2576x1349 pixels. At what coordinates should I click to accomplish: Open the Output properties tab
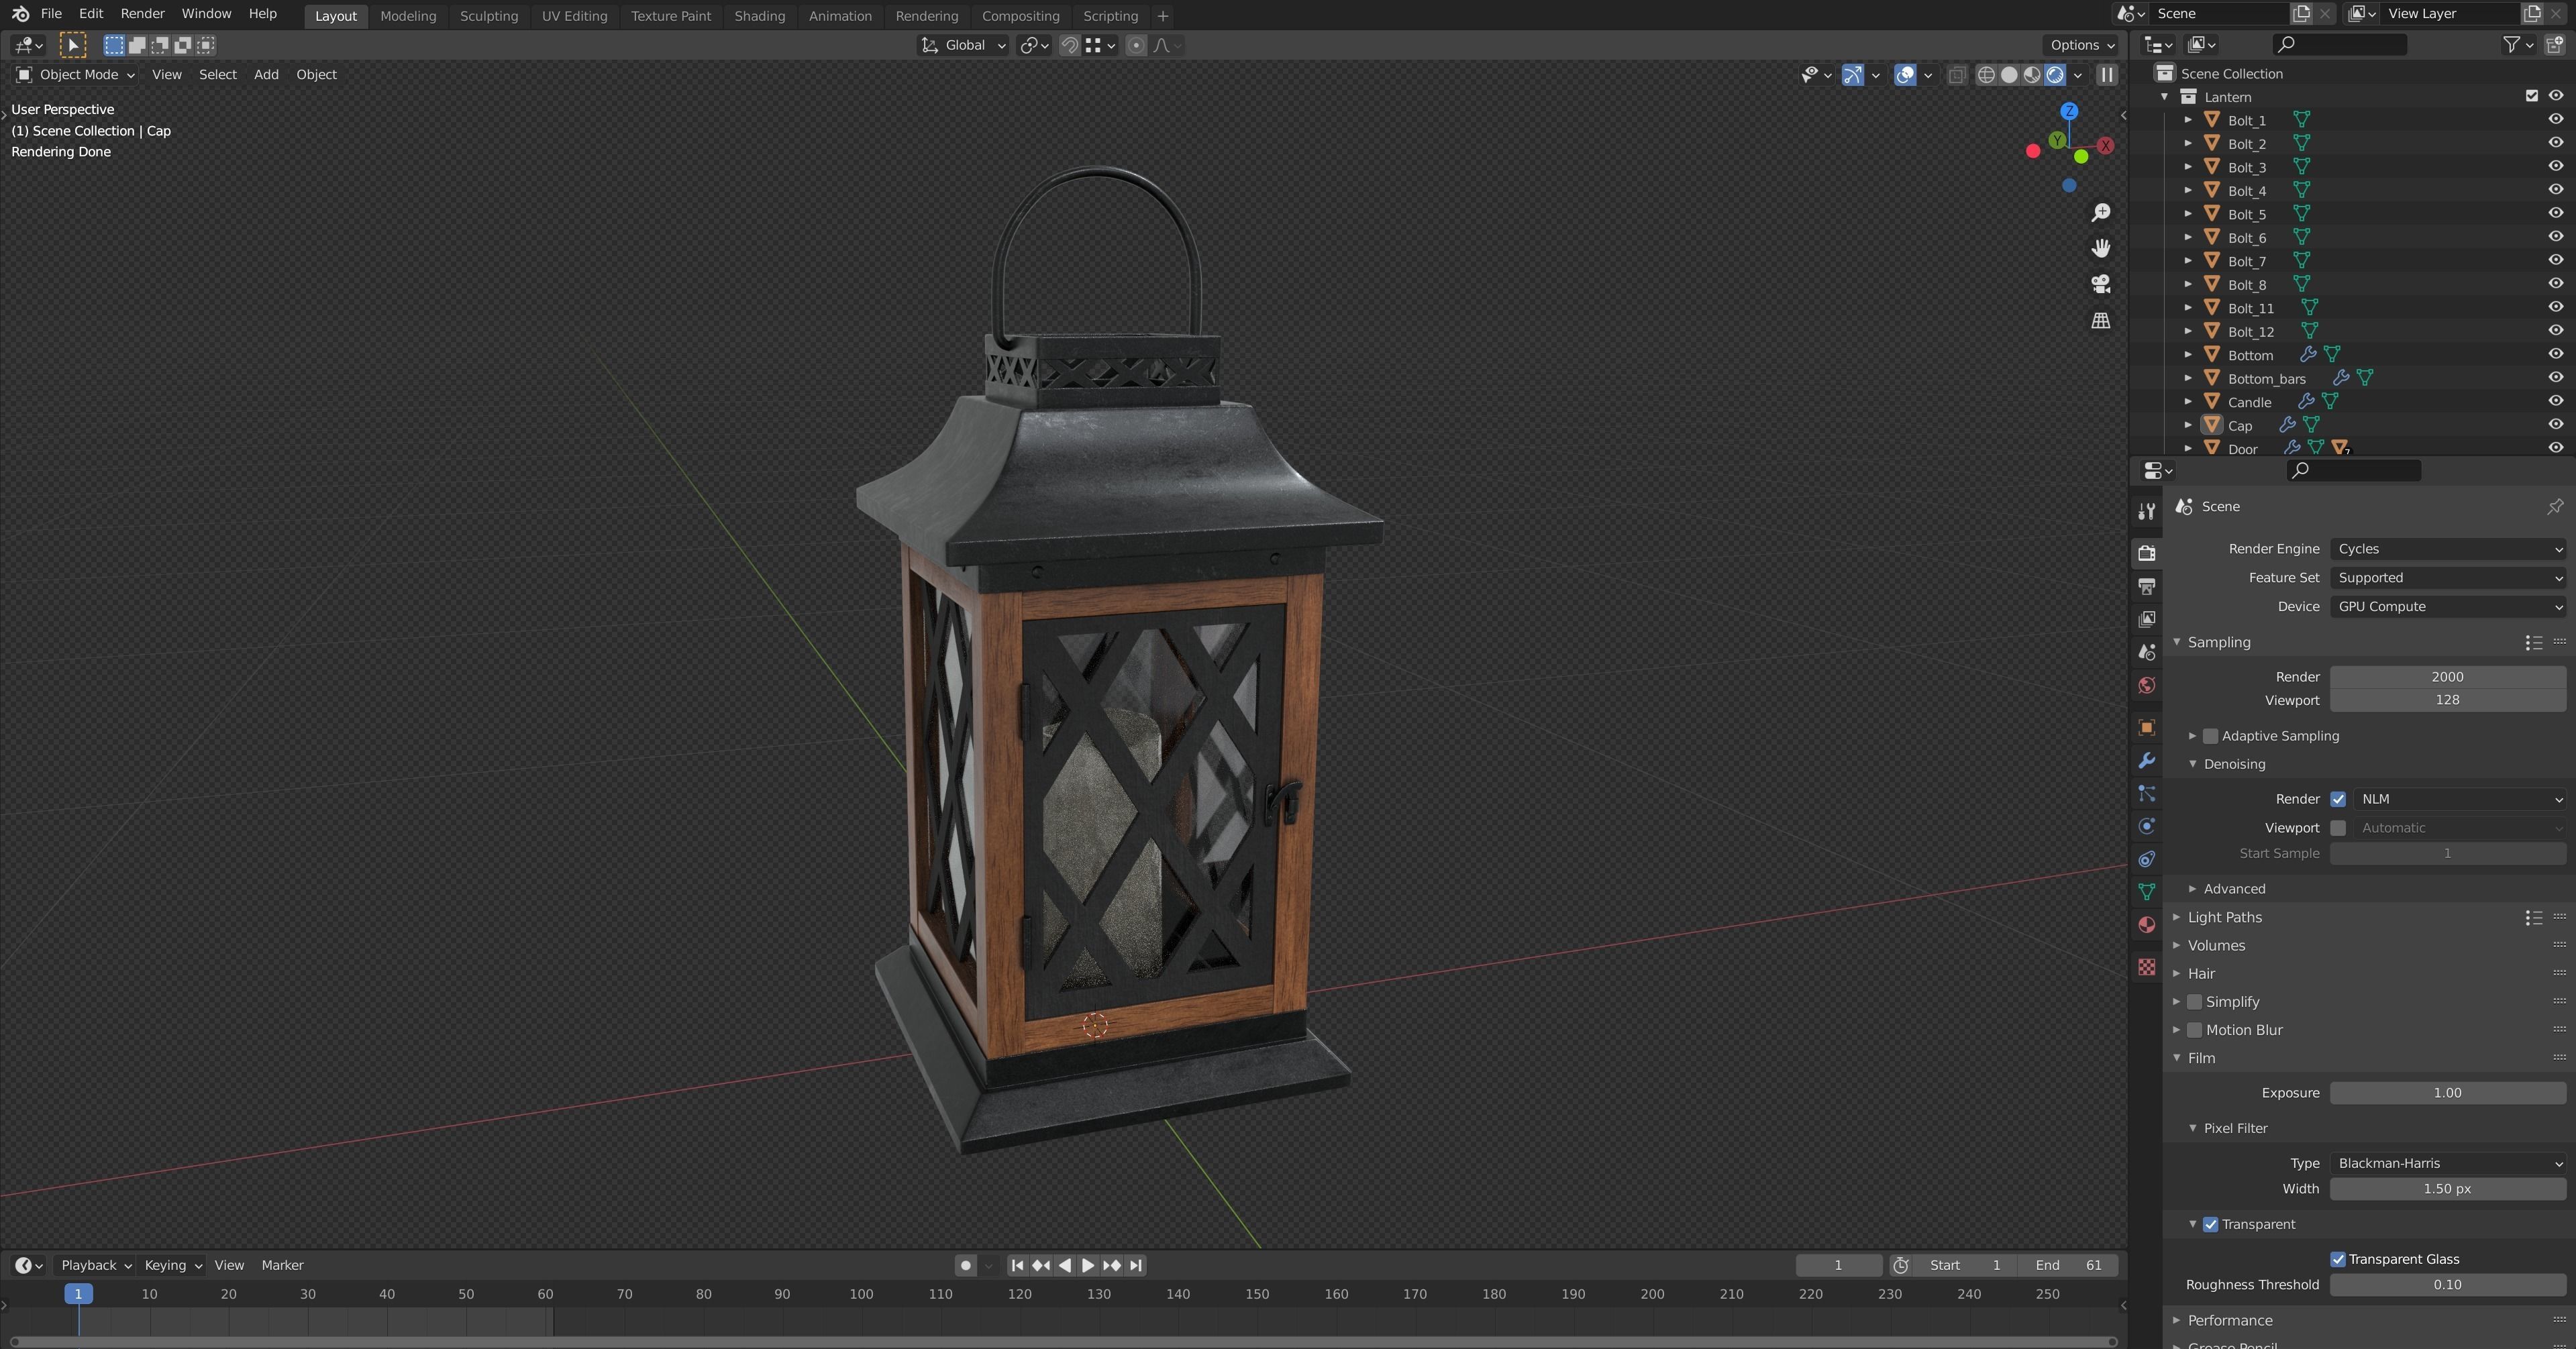point(2146,586)
